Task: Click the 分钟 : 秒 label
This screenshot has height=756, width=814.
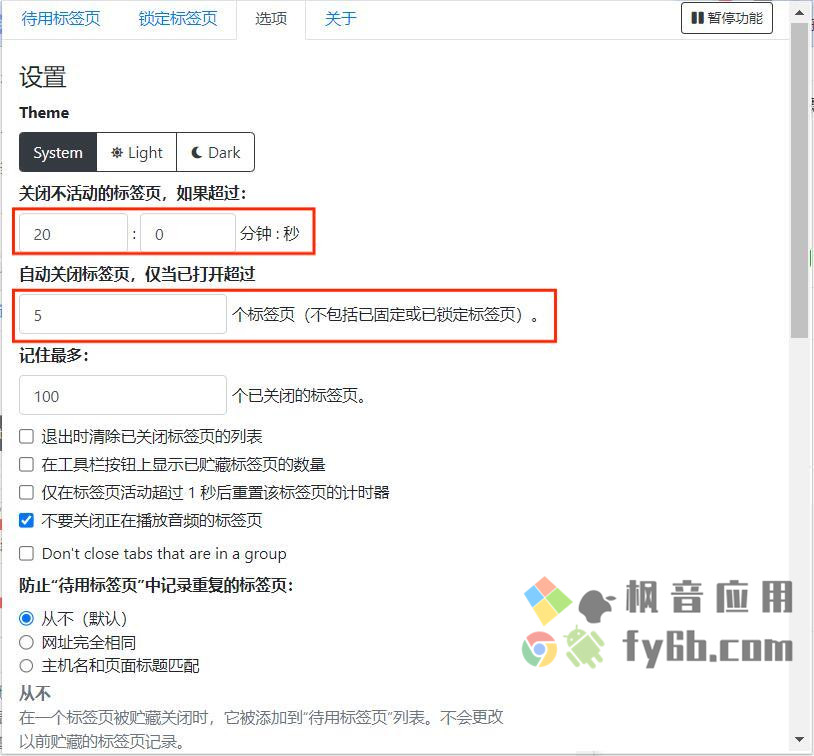Action: [269, 234]
